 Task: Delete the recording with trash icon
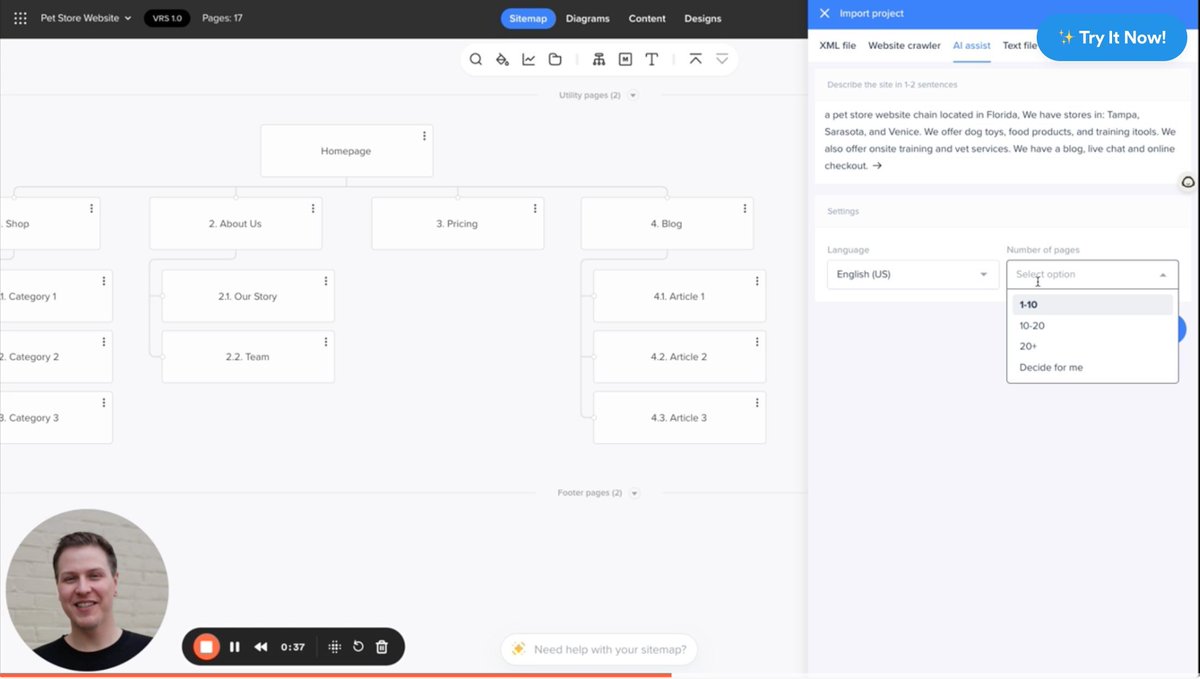click(x=382, y=647)
